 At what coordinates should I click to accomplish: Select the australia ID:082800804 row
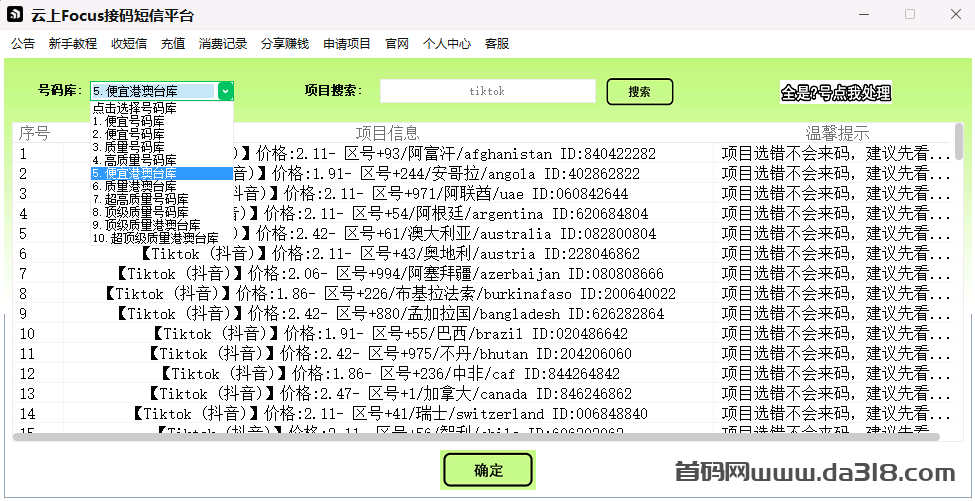484,234
